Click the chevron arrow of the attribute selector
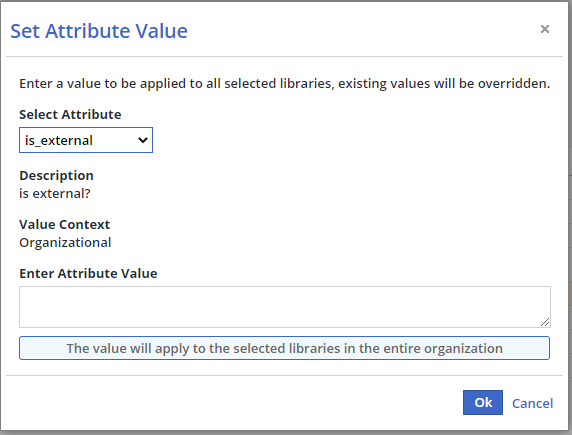 143,140
